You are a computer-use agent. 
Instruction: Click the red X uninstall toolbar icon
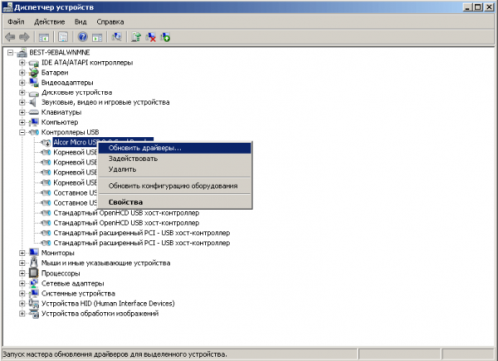coord(151,37)
